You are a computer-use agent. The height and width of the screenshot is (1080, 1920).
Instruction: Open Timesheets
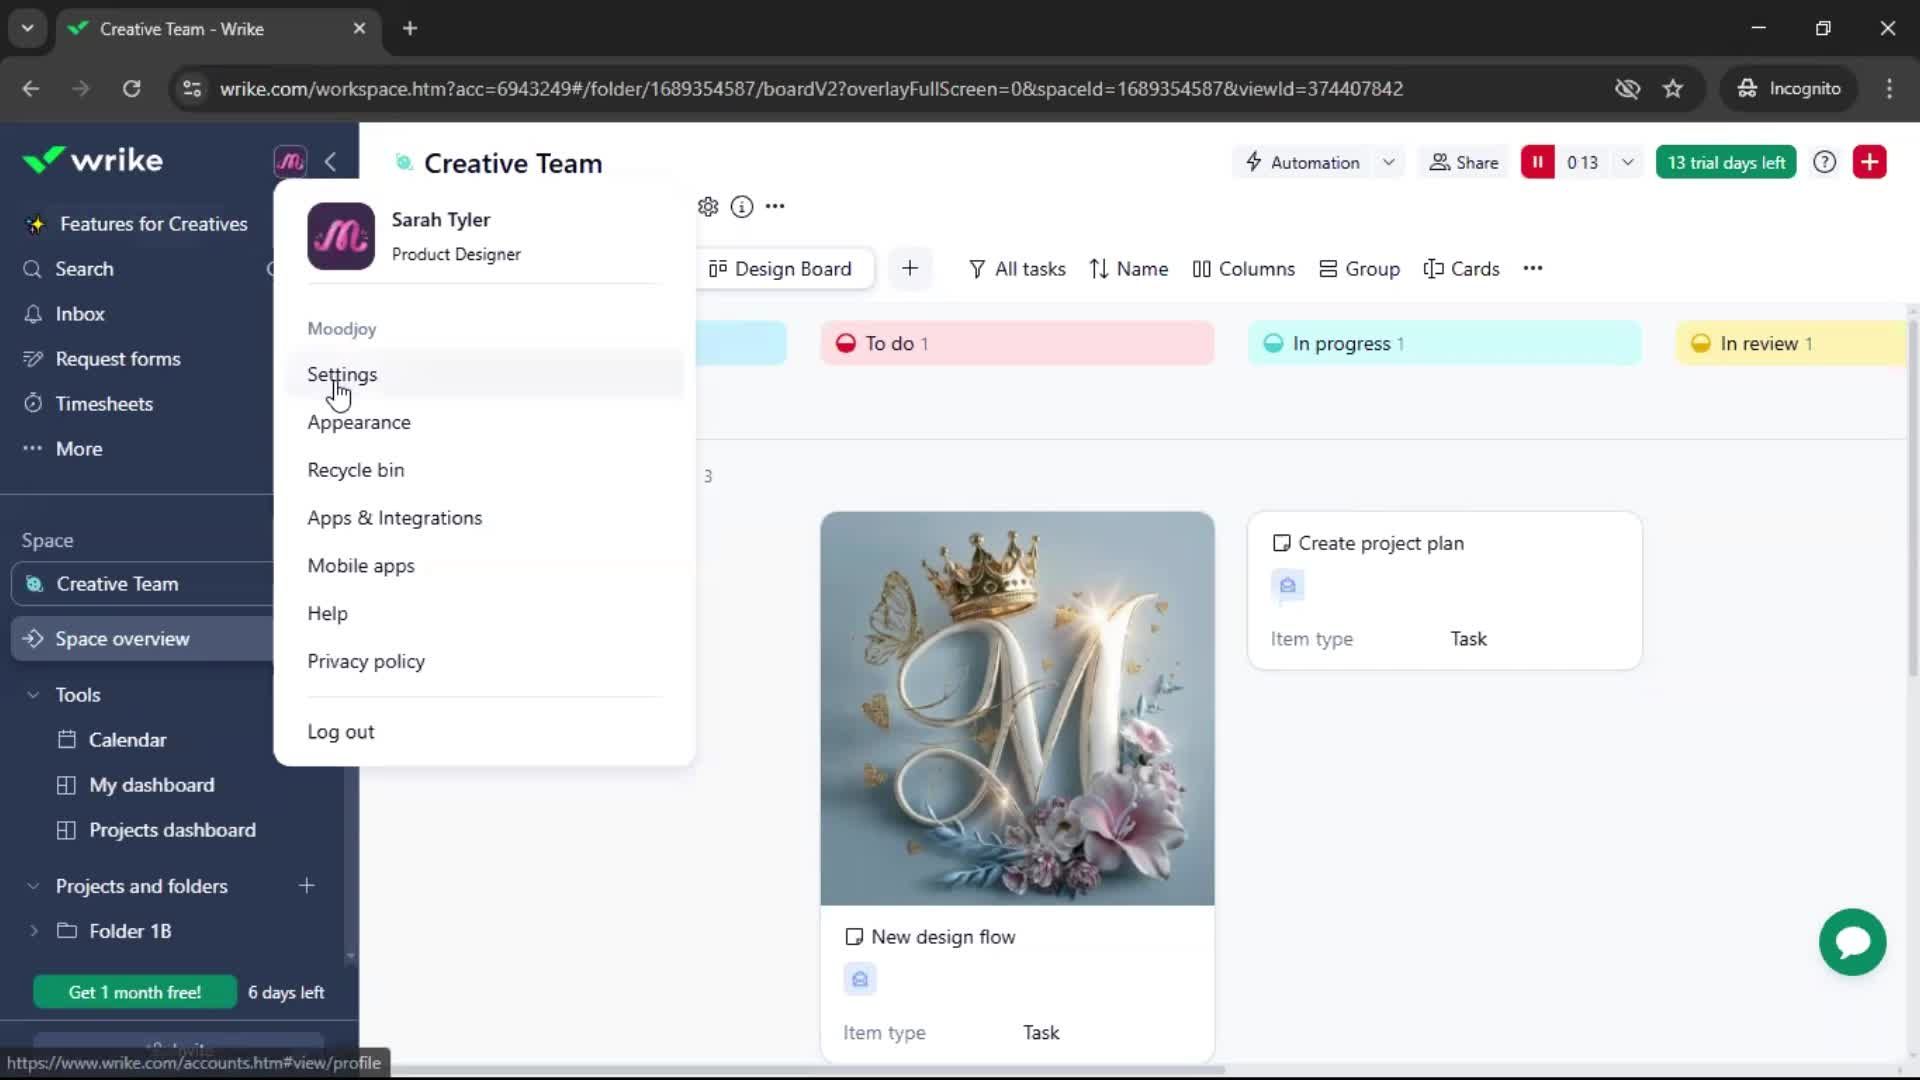point(104,404)
